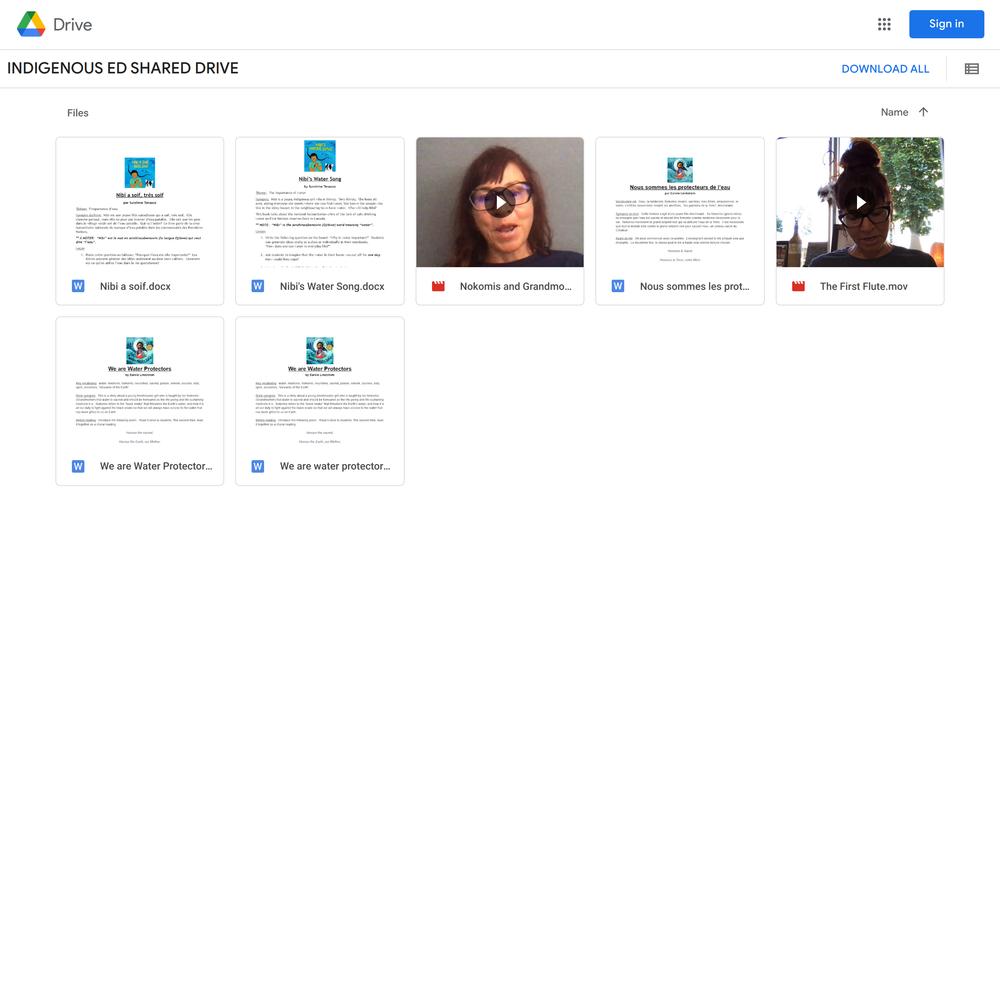
Task: Open We are Water Protector... thumbnail preview
Action: click(140, 383)
